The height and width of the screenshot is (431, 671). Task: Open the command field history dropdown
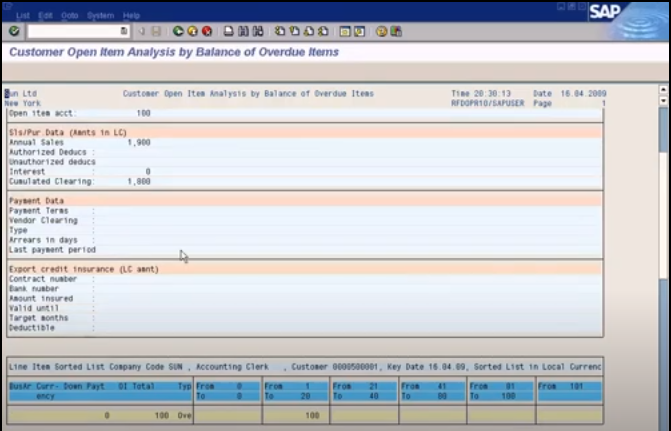(x=124, y=31)
